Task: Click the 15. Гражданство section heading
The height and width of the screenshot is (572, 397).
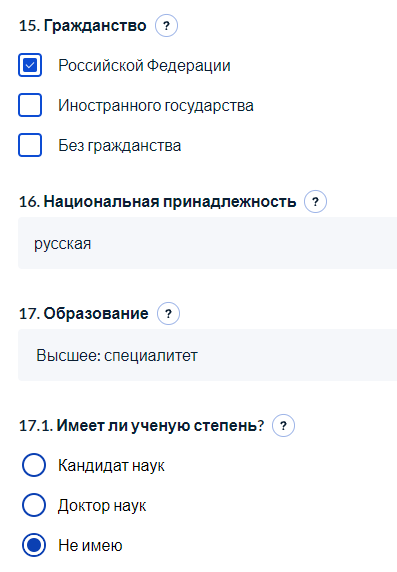Action: pos(83,26)
